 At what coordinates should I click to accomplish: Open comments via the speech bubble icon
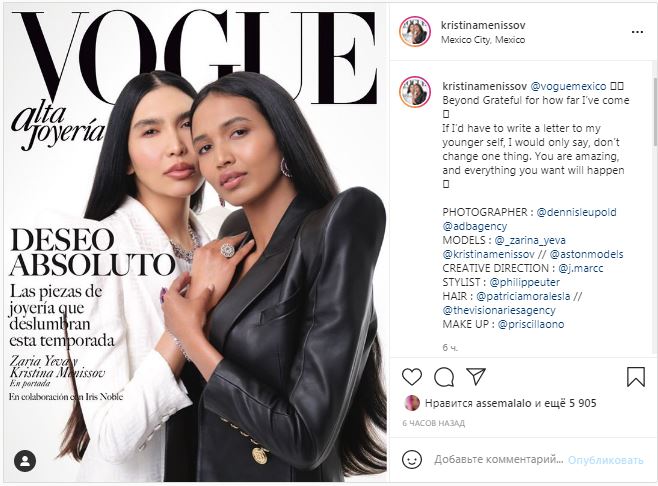pos(444,377)
